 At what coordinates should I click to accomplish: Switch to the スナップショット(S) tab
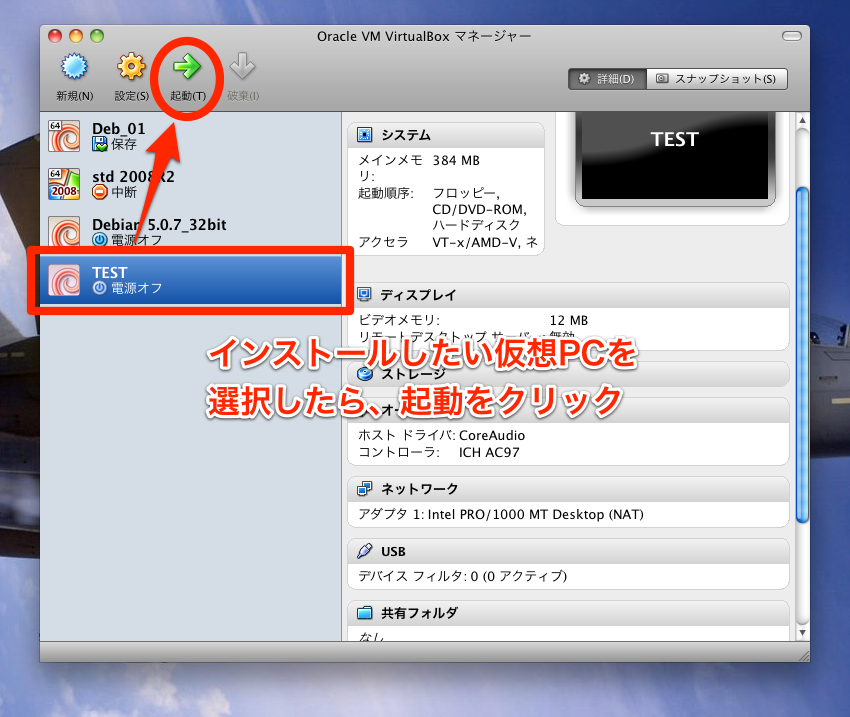pos(717,79)
